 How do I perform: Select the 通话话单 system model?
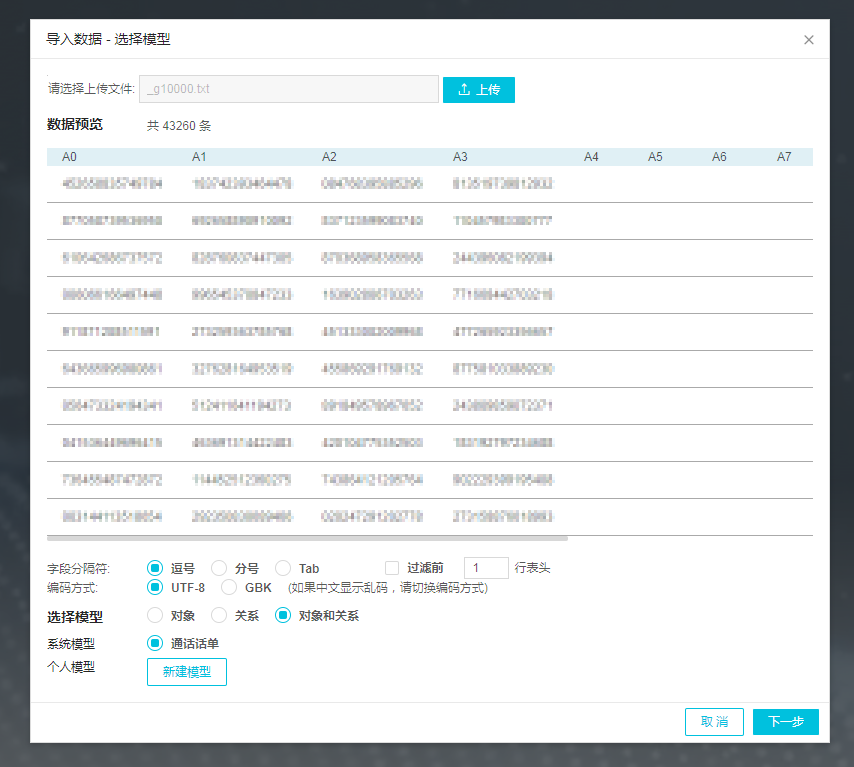[x=155, y=643]
